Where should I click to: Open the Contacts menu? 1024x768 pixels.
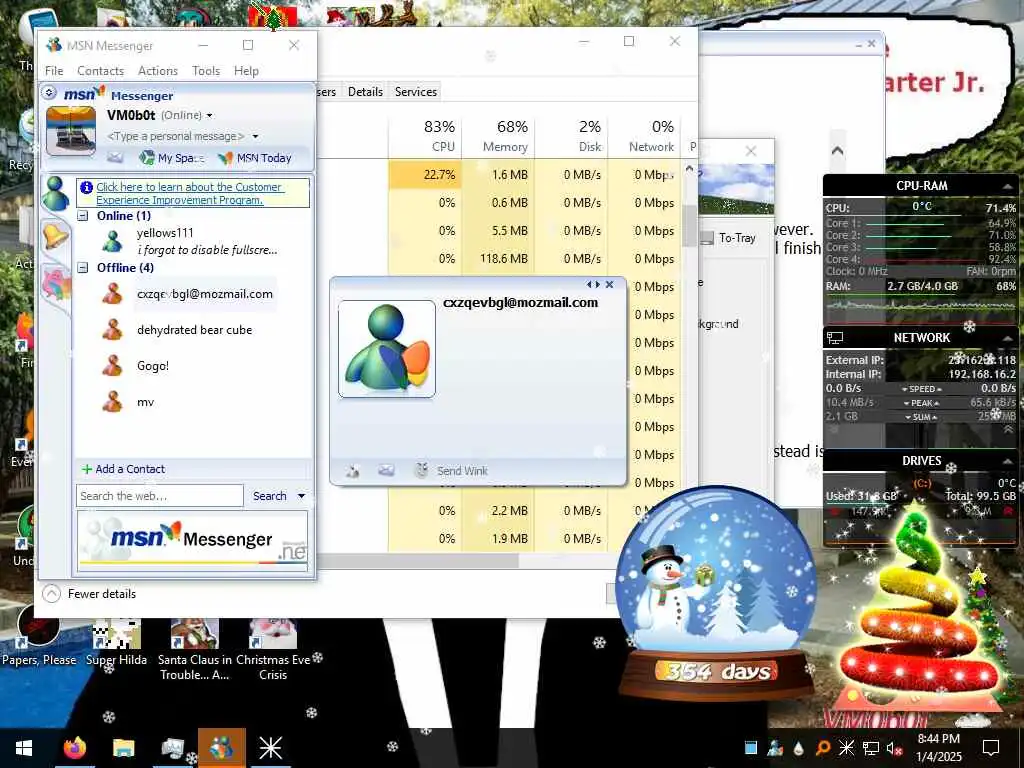pyautogui.click(x=101, y=71)
